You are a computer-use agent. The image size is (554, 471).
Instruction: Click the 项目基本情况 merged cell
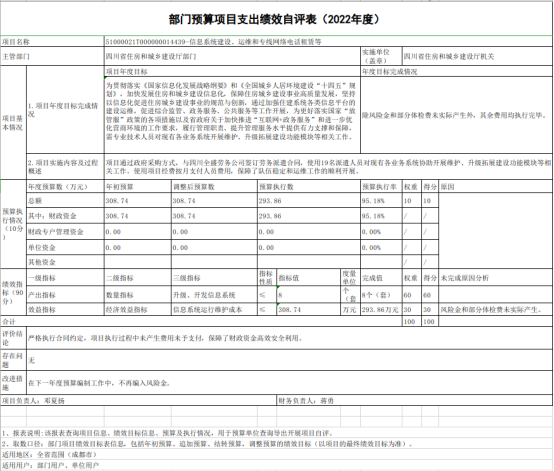13,123
